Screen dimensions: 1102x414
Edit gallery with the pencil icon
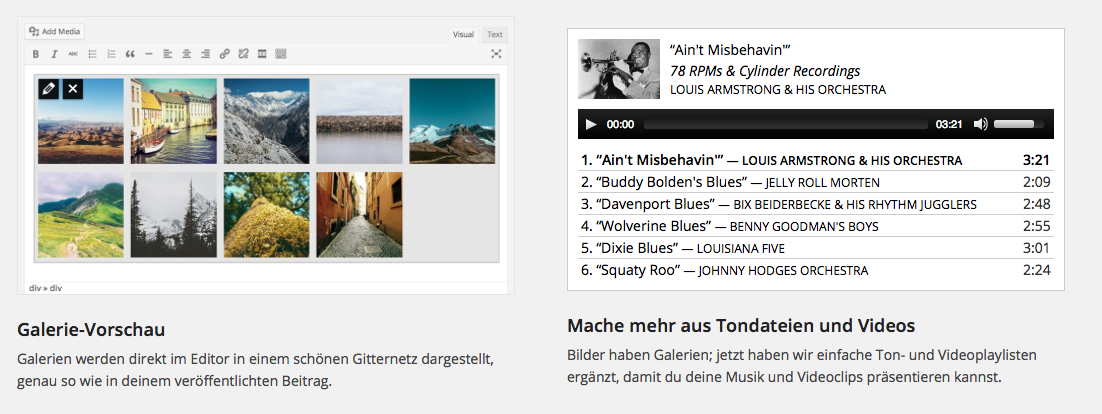(x=48, y=89)
